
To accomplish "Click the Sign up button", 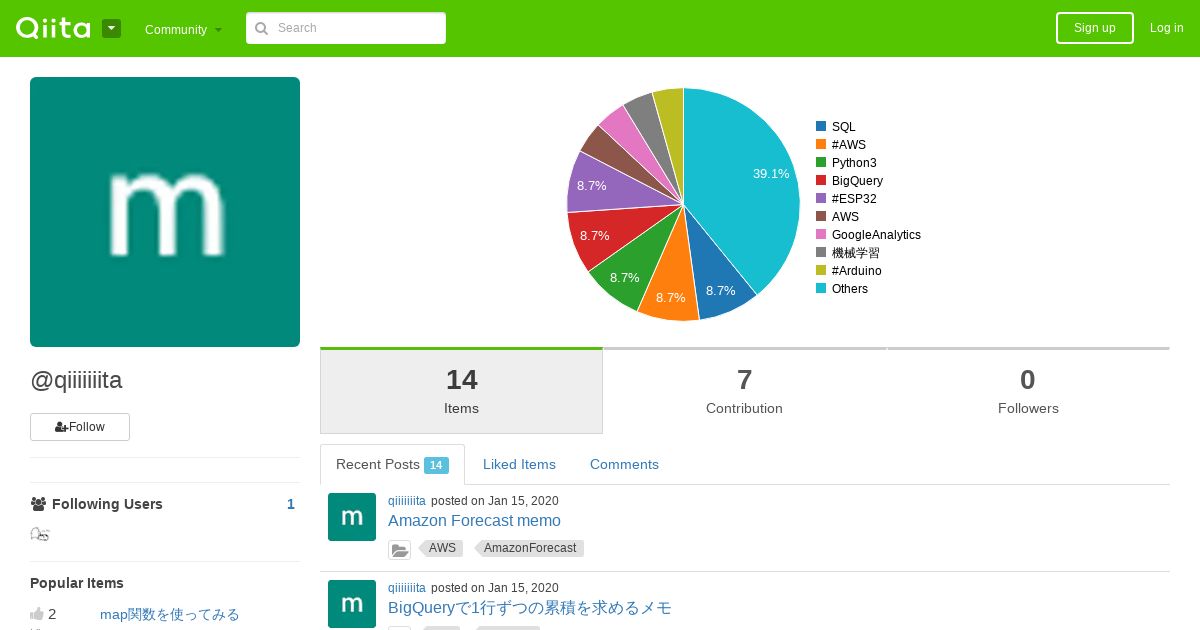I will (x=1095, y=28).
